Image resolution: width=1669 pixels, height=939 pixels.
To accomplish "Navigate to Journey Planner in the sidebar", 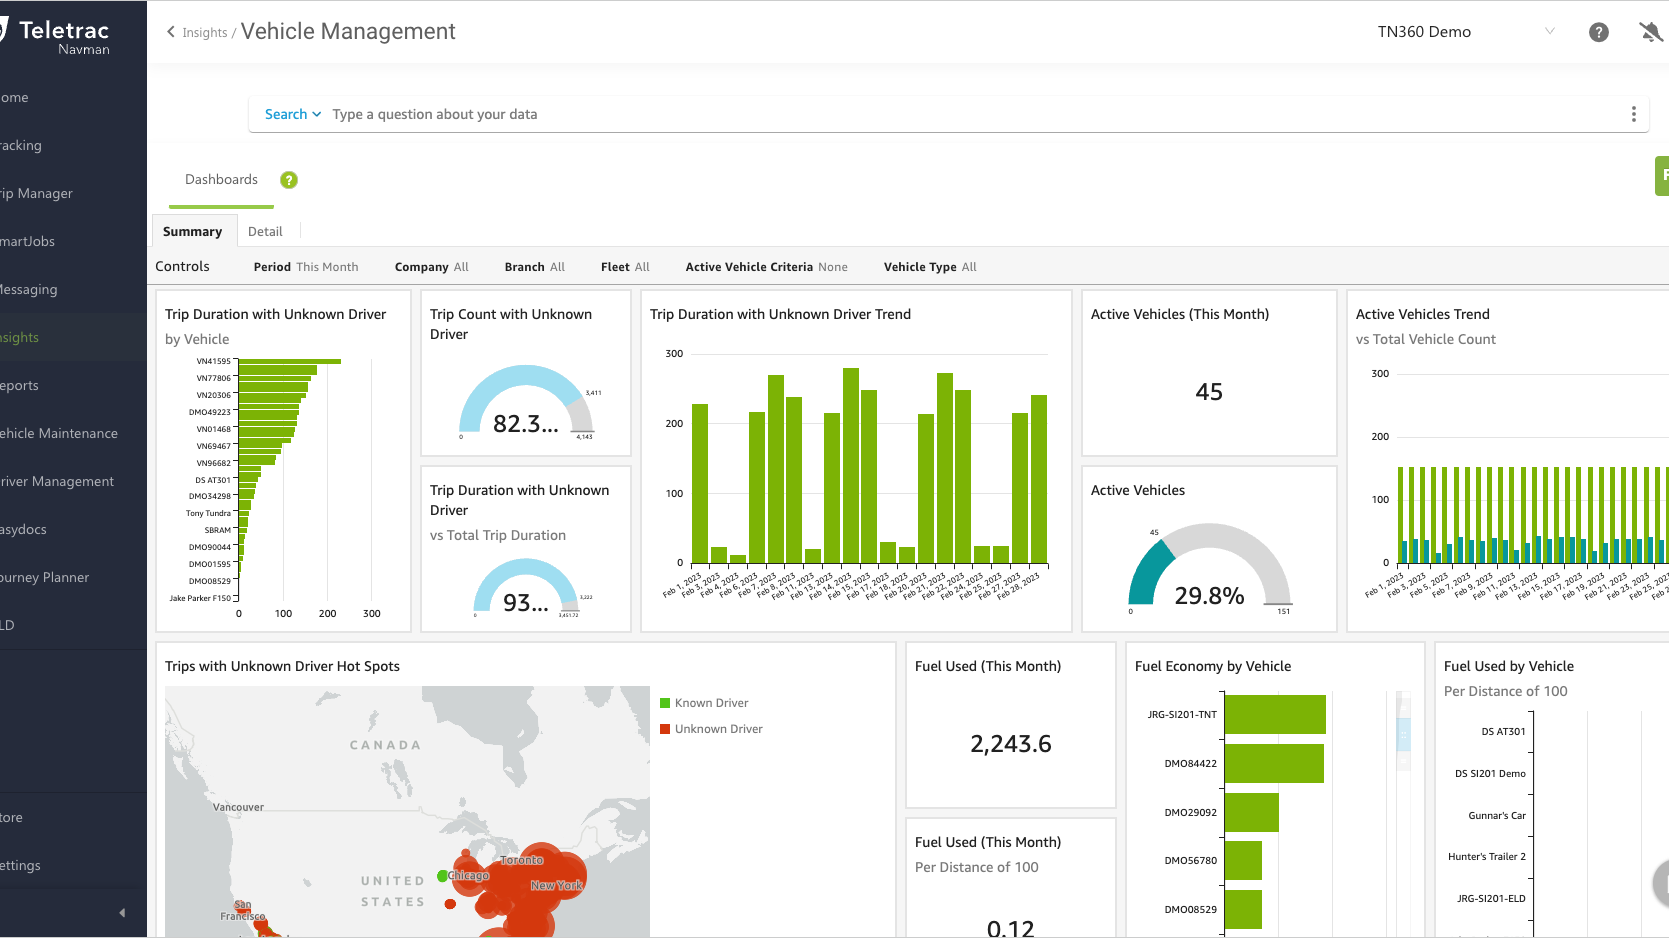I will [x=45, y=577].
